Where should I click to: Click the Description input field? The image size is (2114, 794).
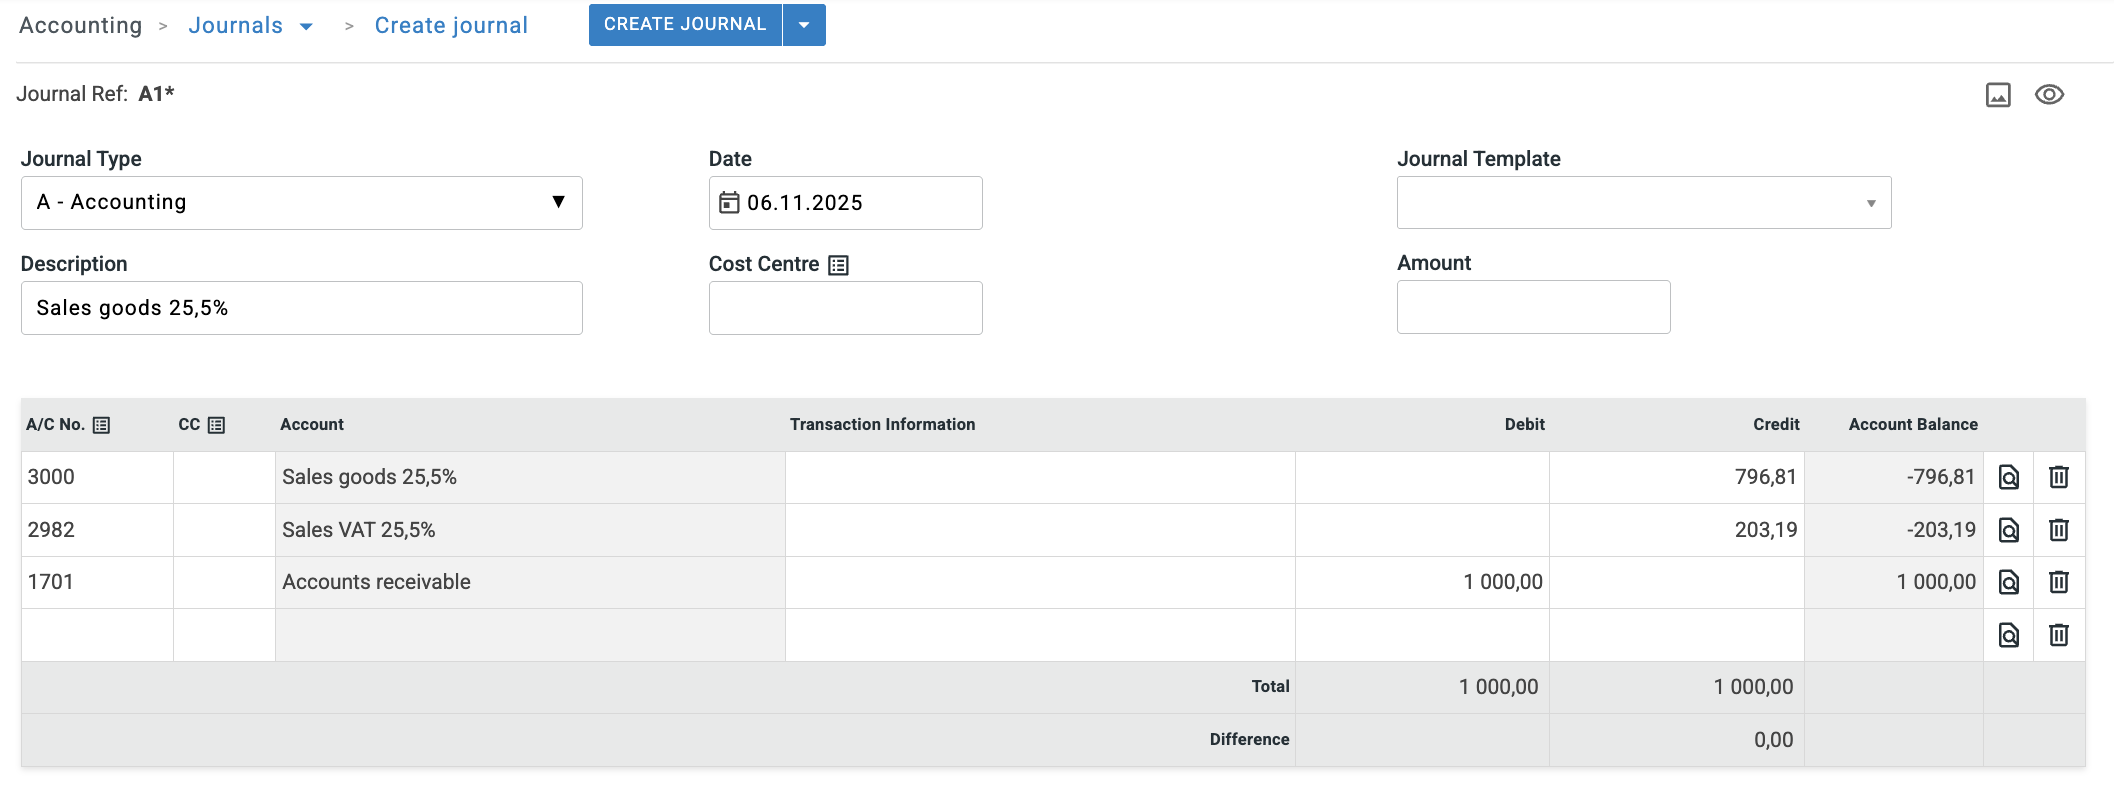coord(301,308)
